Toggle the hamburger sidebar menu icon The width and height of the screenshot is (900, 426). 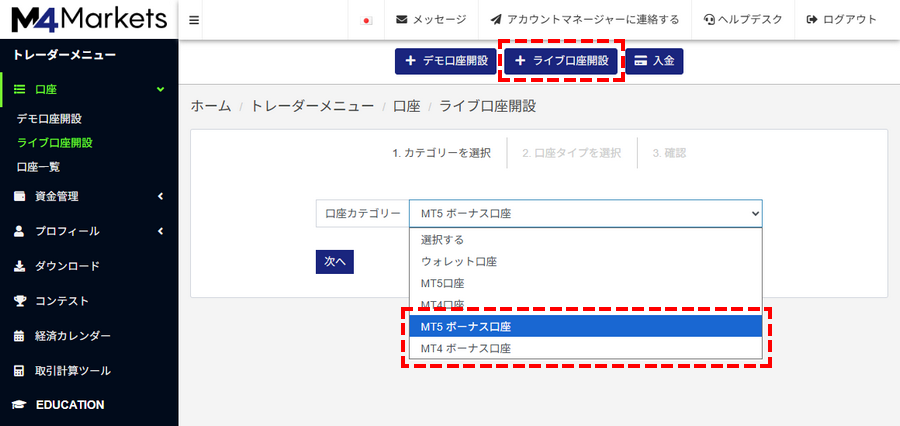coord(194,20)
